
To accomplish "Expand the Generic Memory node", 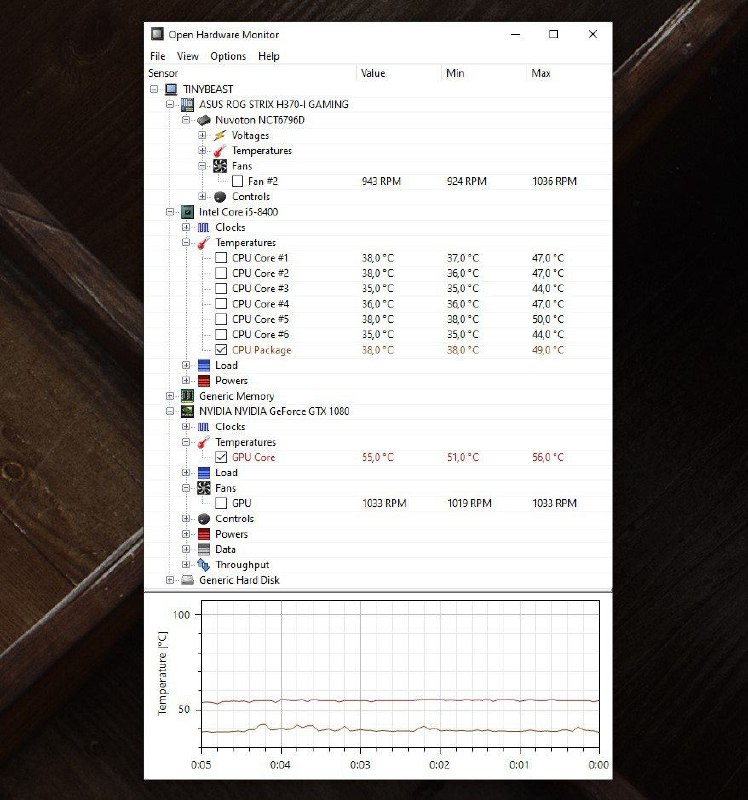I will (x=170, y=396).
